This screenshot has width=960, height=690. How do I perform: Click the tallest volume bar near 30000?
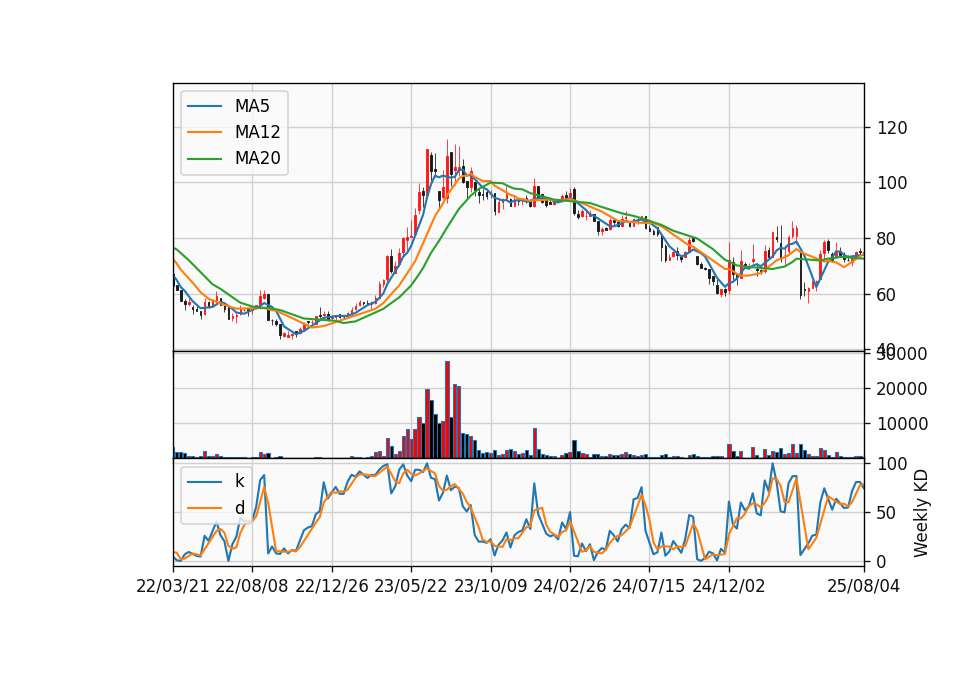(x=448, y=410)
